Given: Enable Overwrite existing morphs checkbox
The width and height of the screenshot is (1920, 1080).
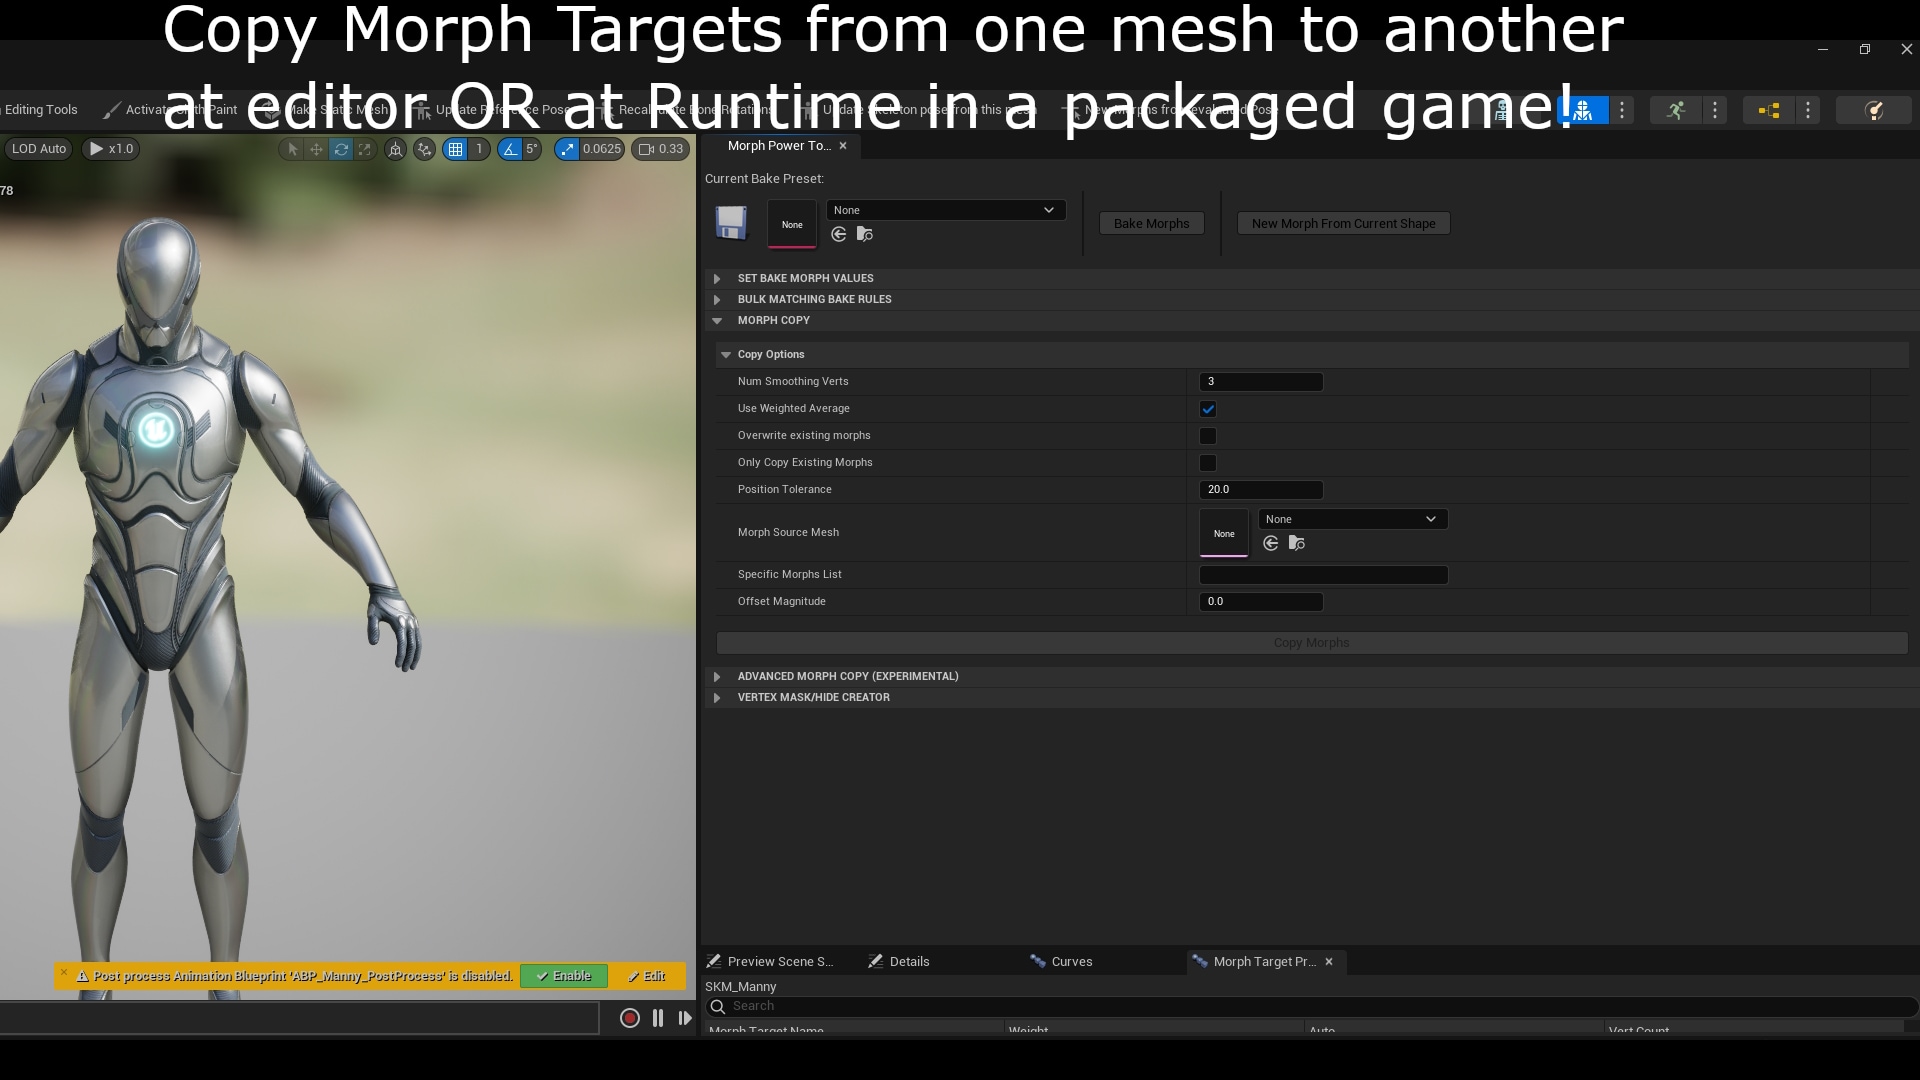Looking at the screenshot, I should [1208, 436].
